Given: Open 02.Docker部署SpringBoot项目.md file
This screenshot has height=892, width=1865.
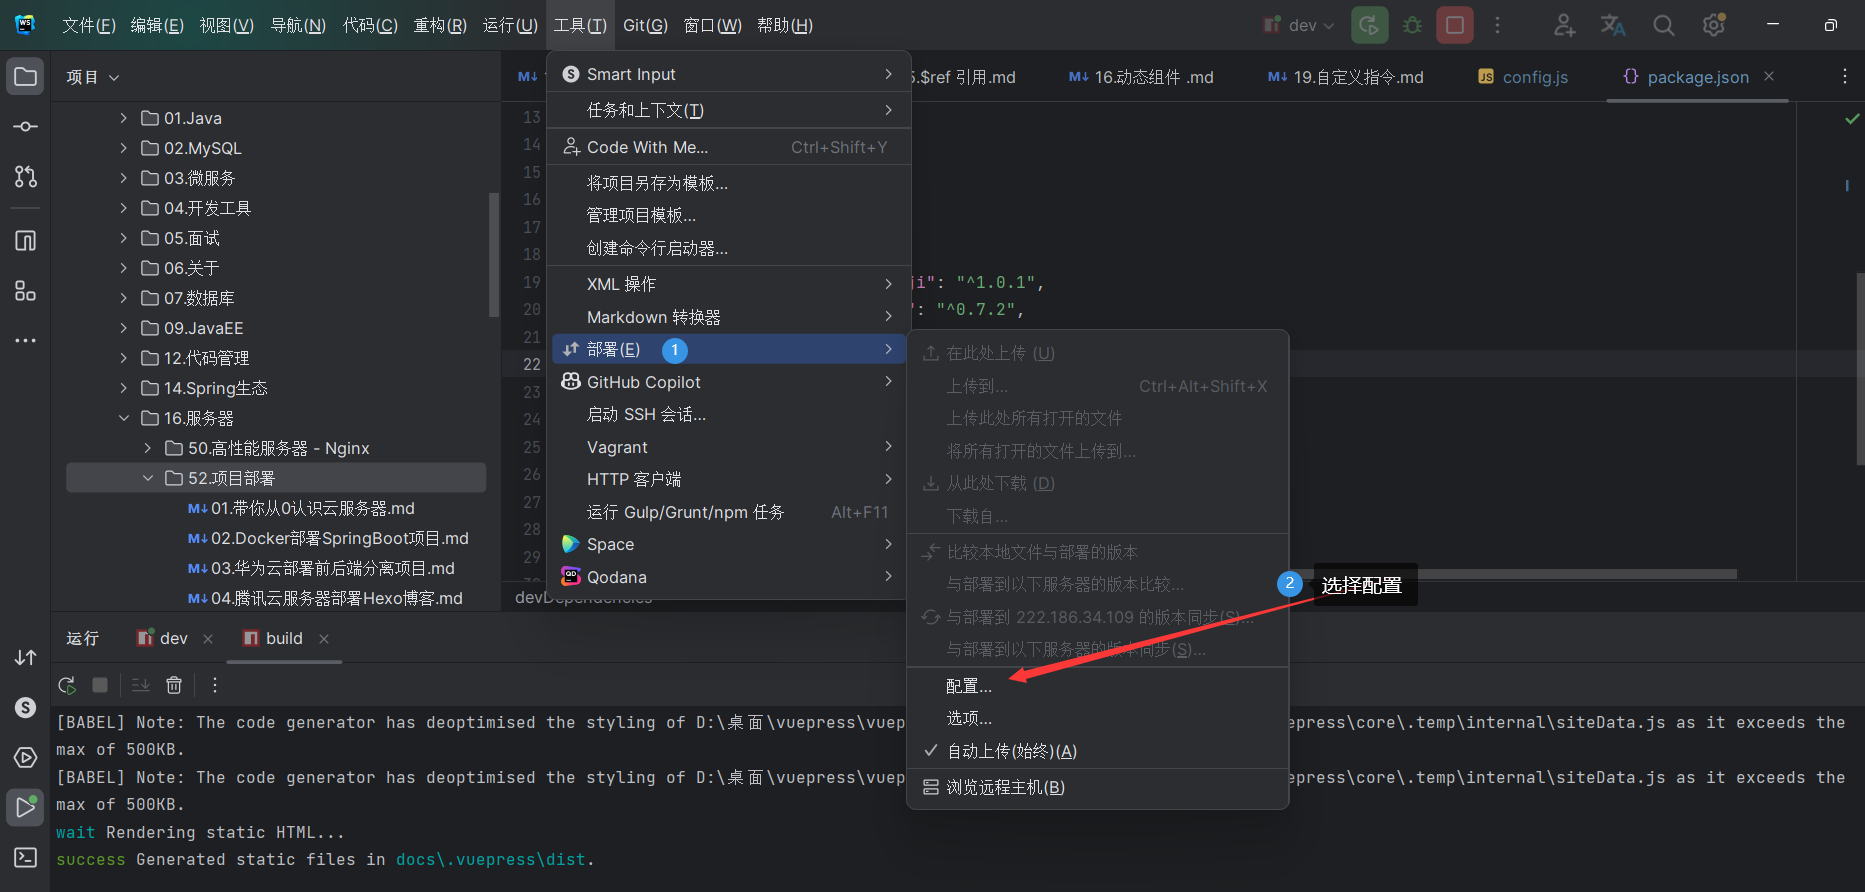Looking at the screenshot, I should (328, 538).
